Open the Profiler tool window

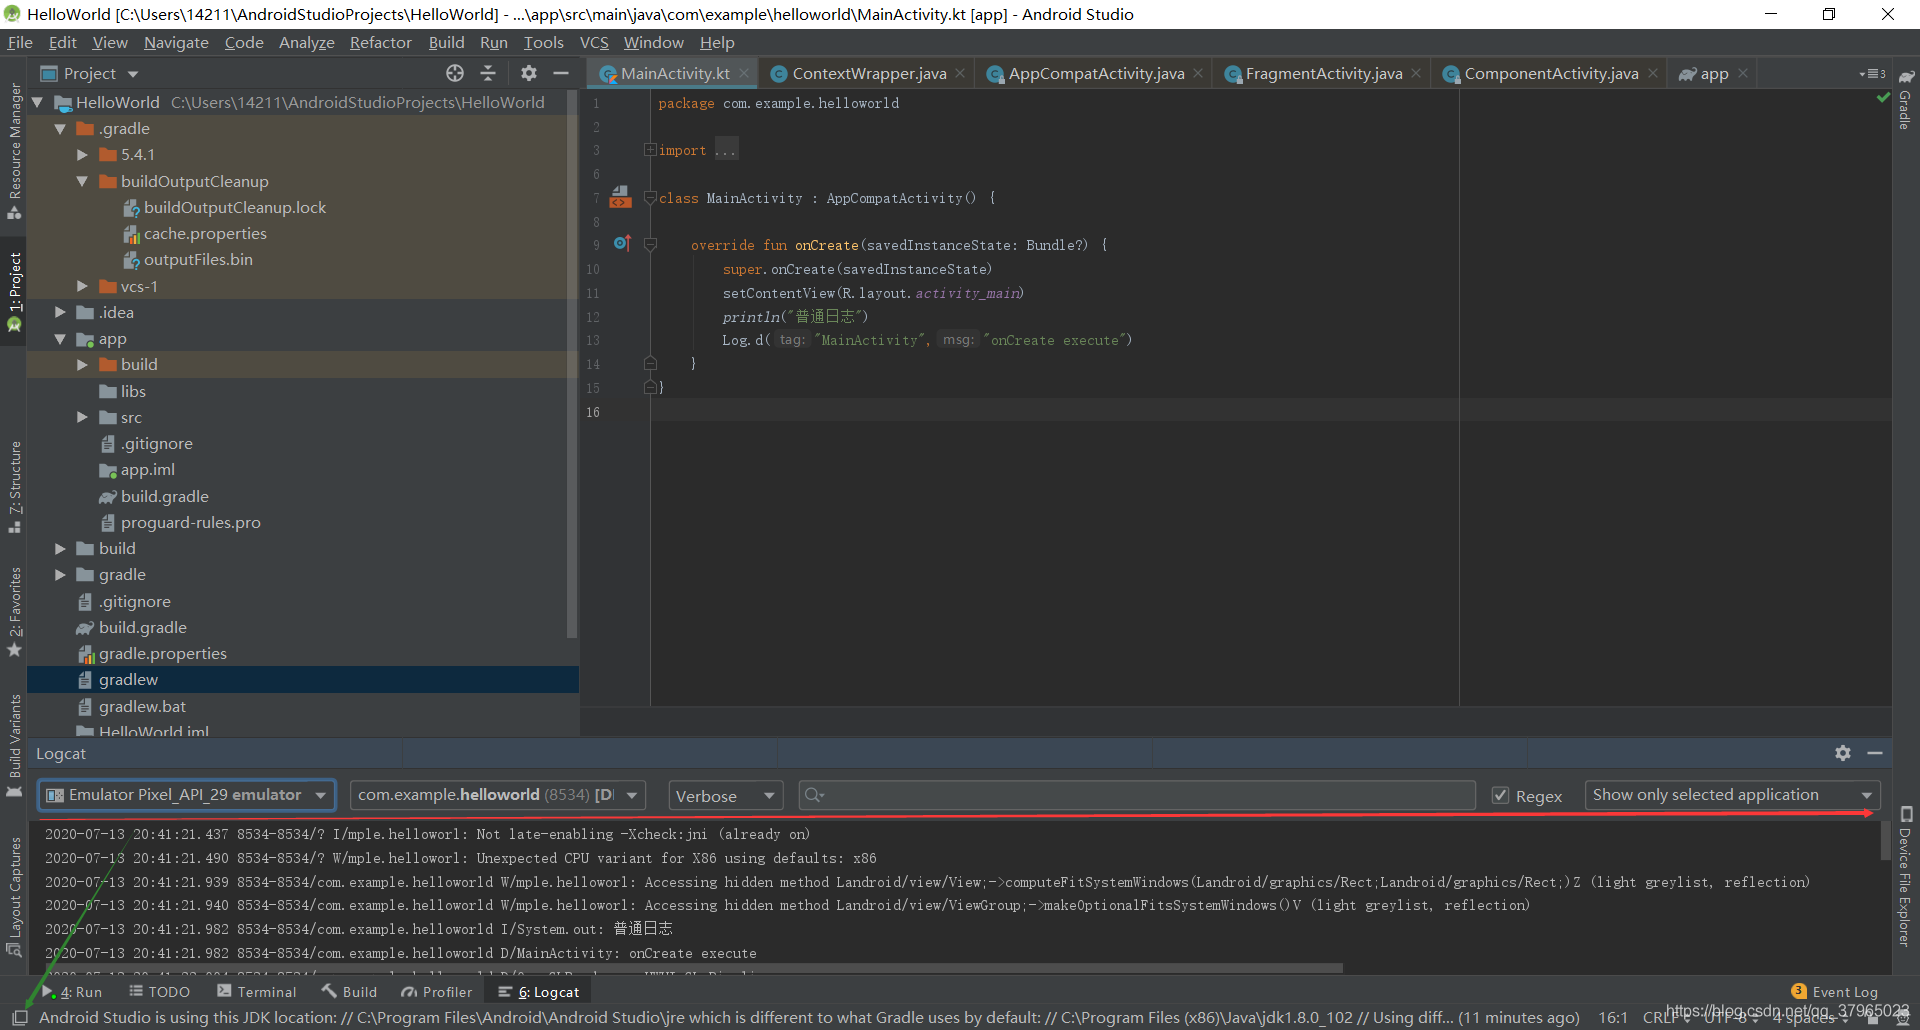click(437, 992)
